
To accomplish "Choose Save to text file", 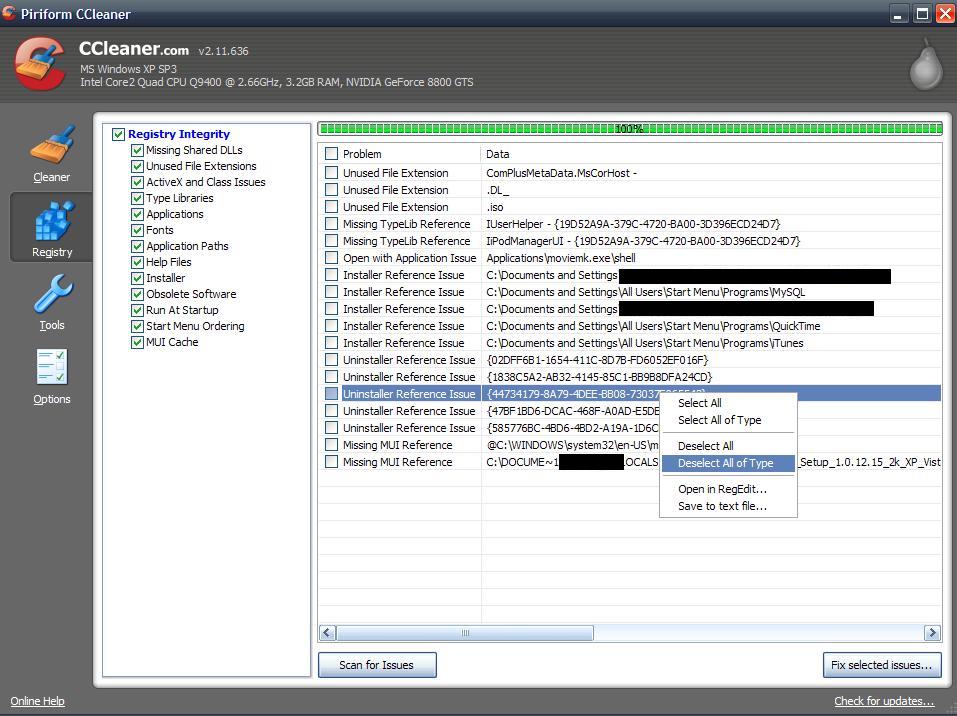I will point(728,506).
